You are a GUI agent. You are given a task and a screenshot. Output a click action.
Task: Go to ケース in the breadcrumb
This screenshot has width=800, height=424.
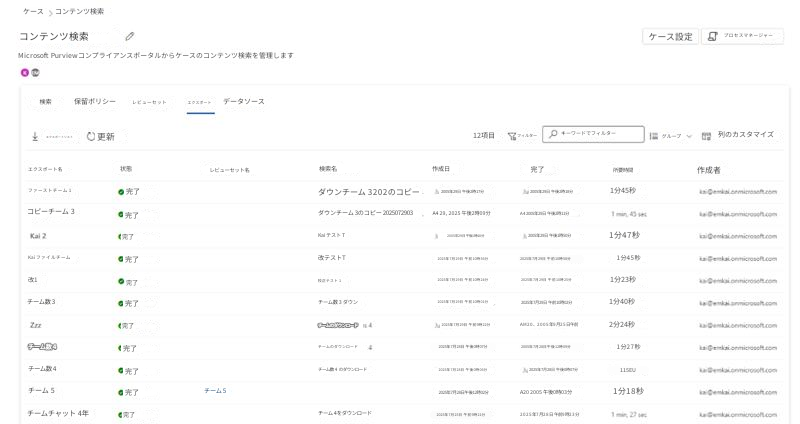click(33, 11)
